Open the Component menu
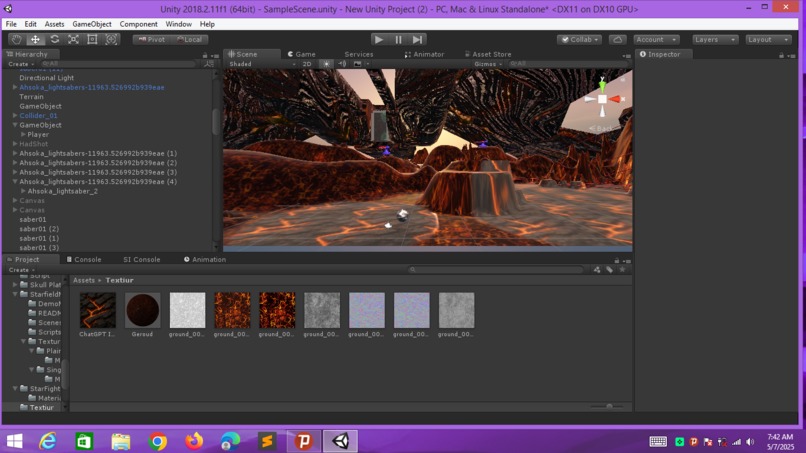806x453 pixels. click(x=138, y=24)
